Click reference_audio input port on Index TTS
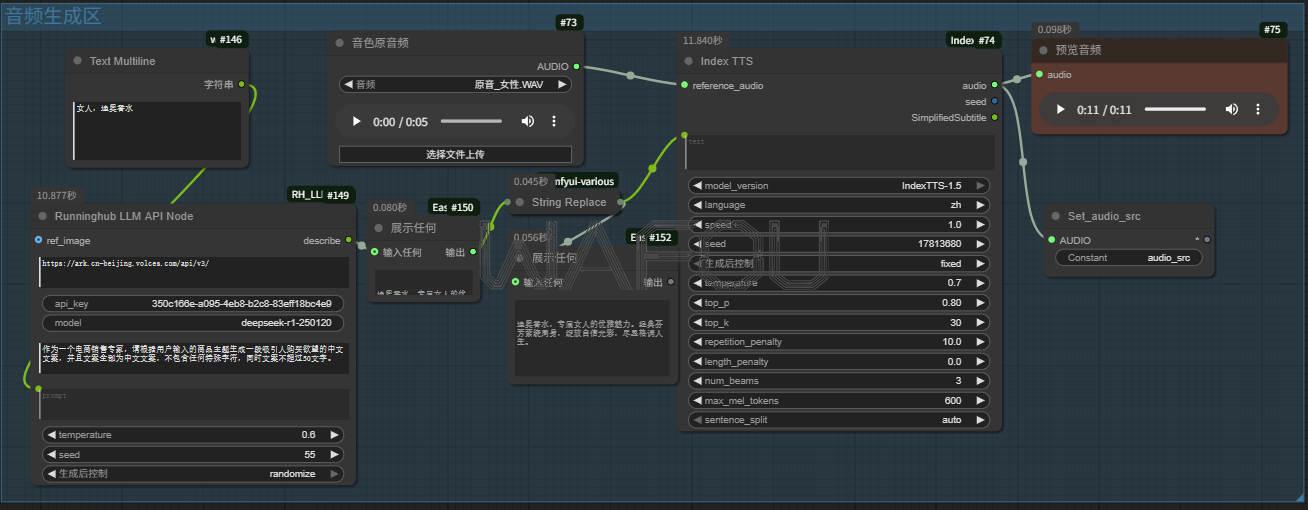 click(x=684, y=85)
